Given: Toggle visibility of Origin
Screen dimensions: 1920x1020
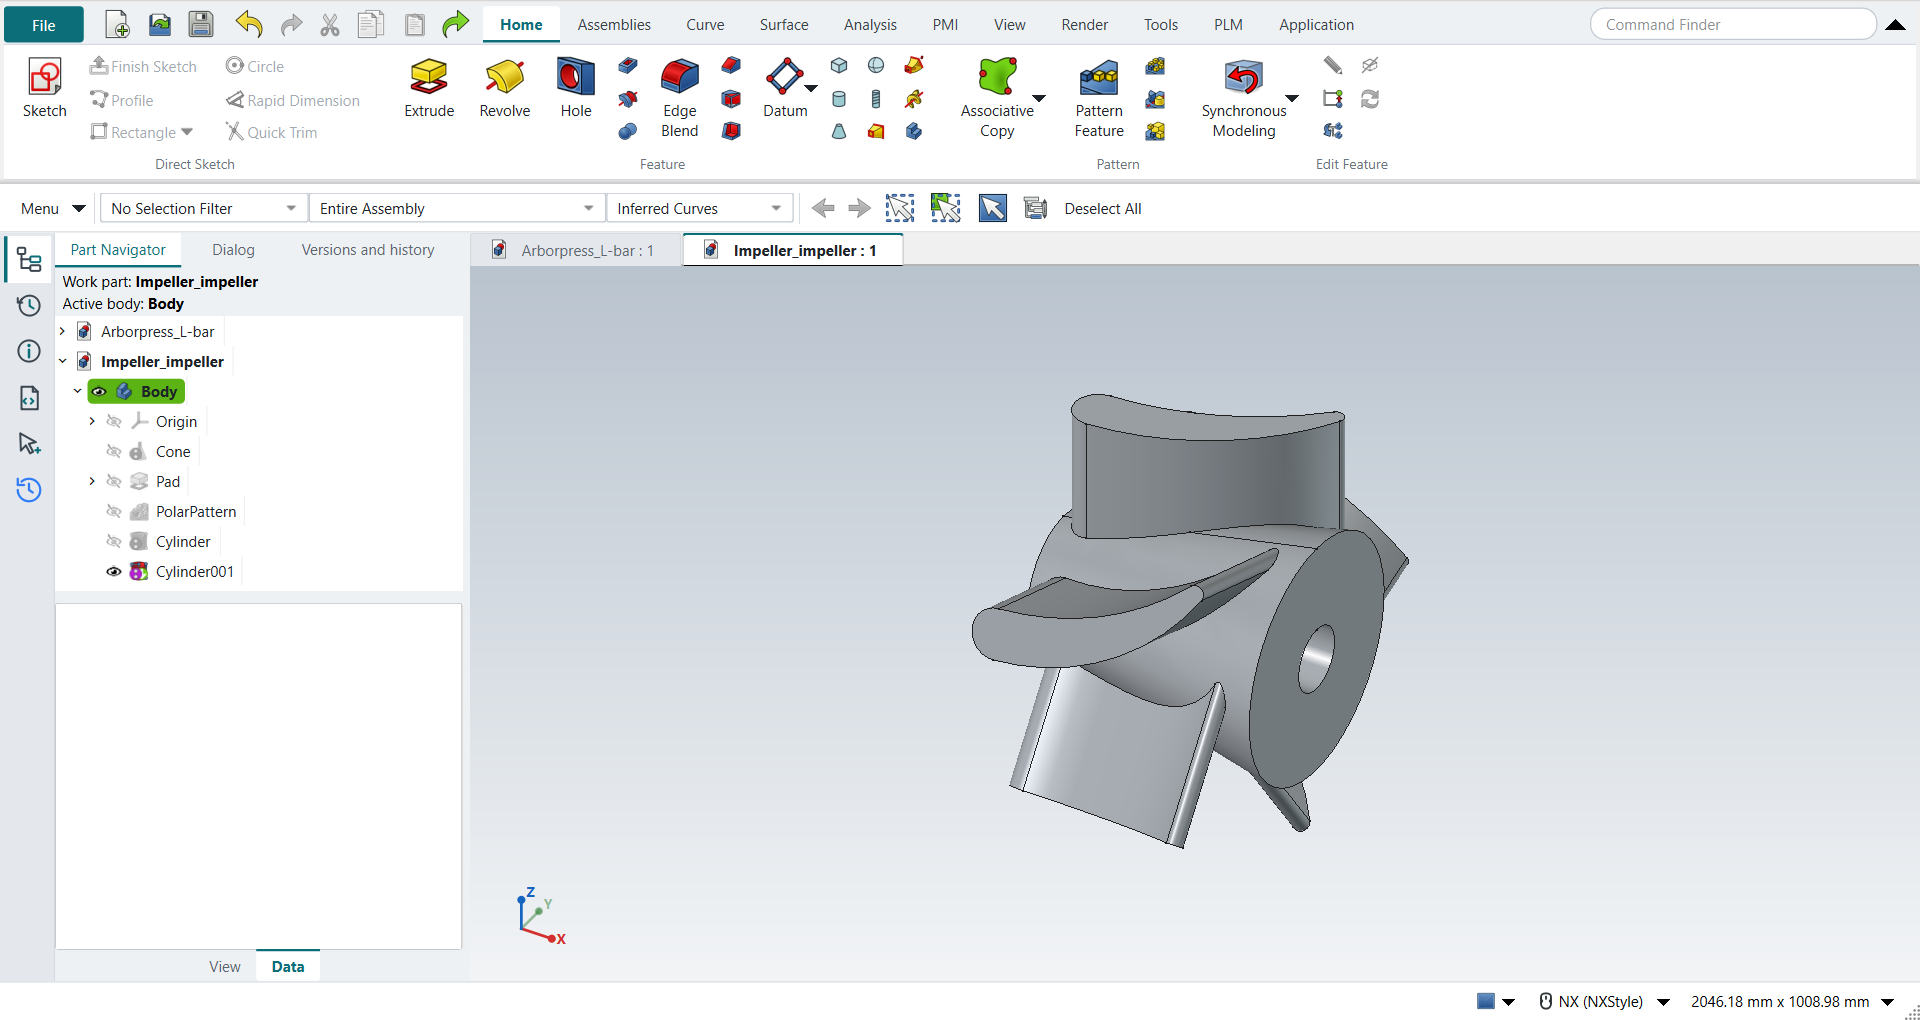Looking at the screenshot, I should [114, 422].
